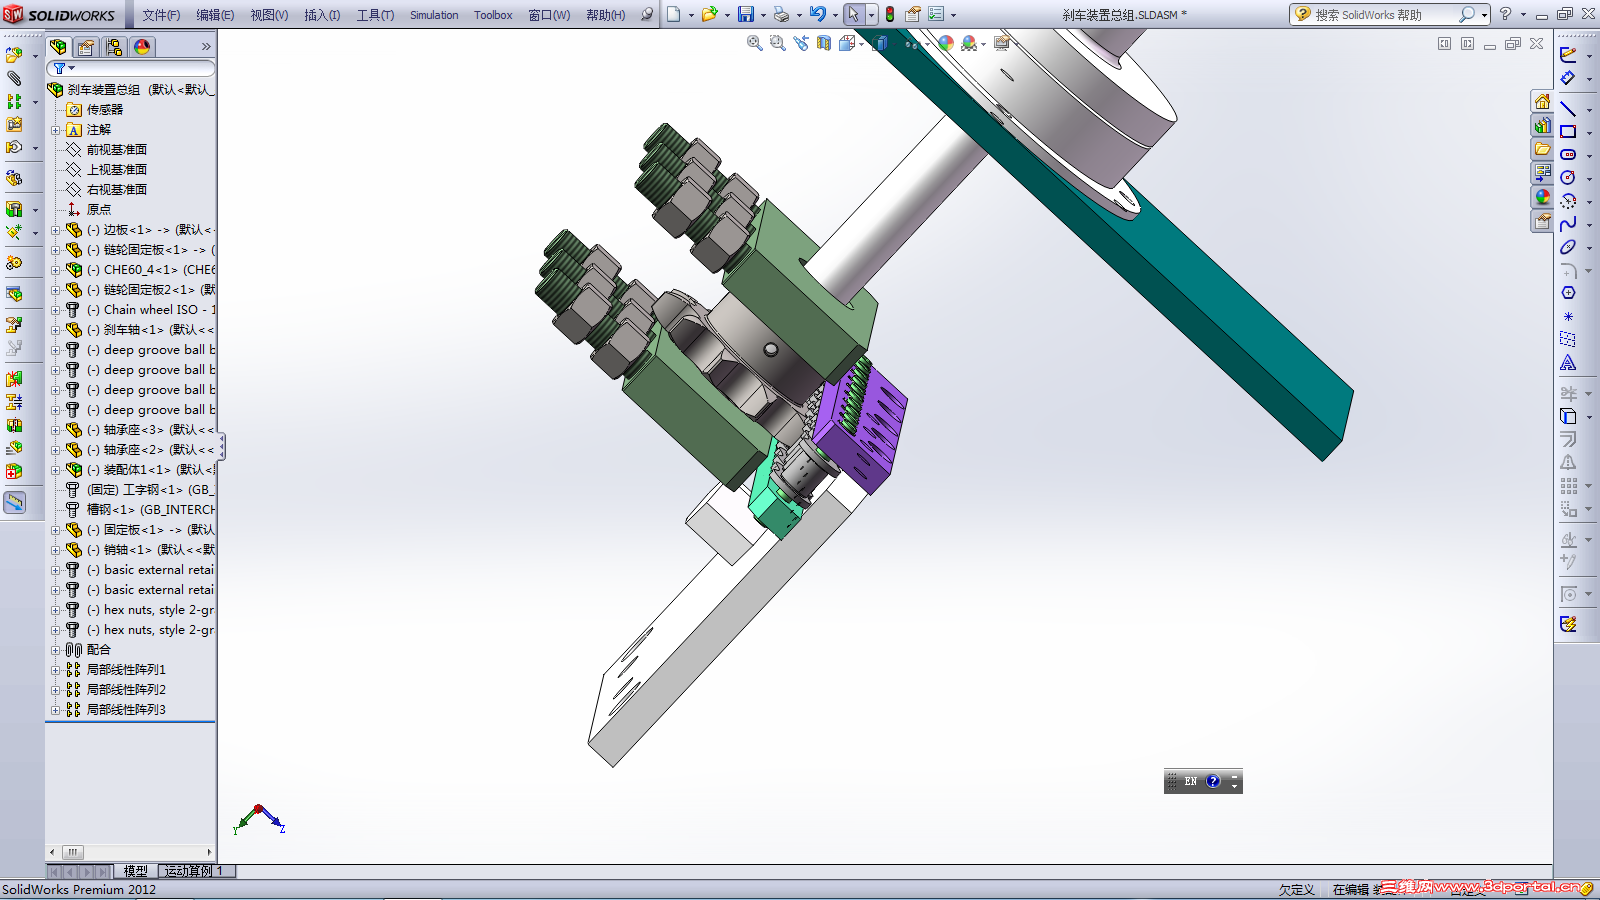Select 槽钢<1> component in tree
The height and width of the screenshot is (900, 1600).
point(150,510)
